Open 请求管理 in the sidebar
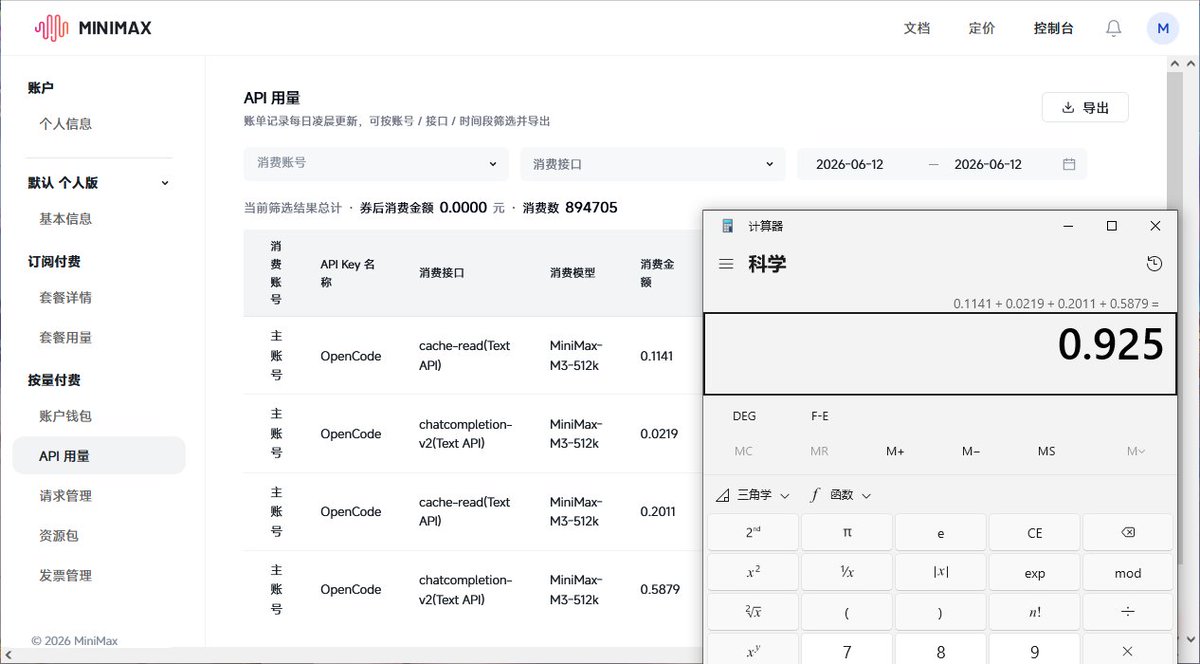1200x664 pixels. [x=66, y=496]
